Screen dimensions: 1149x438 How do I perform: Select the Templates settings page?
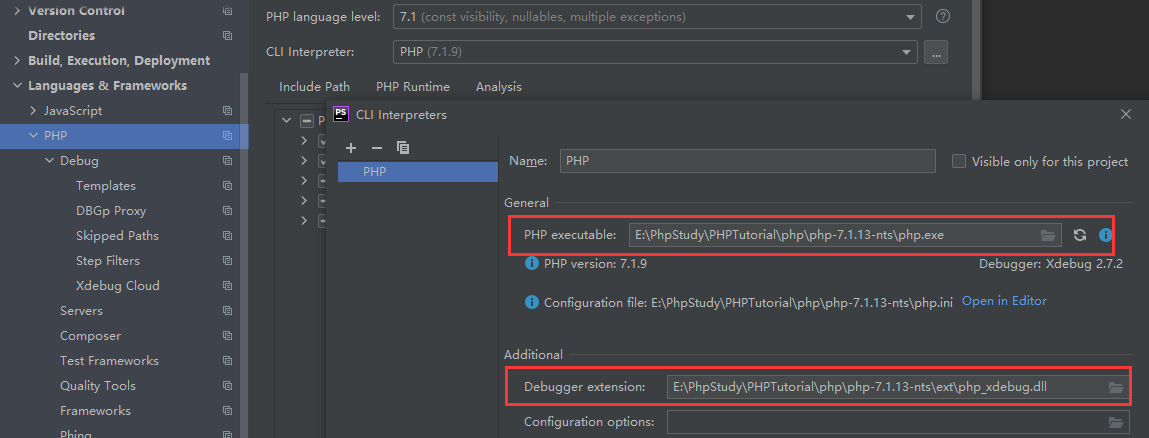[x=106, y=186]
